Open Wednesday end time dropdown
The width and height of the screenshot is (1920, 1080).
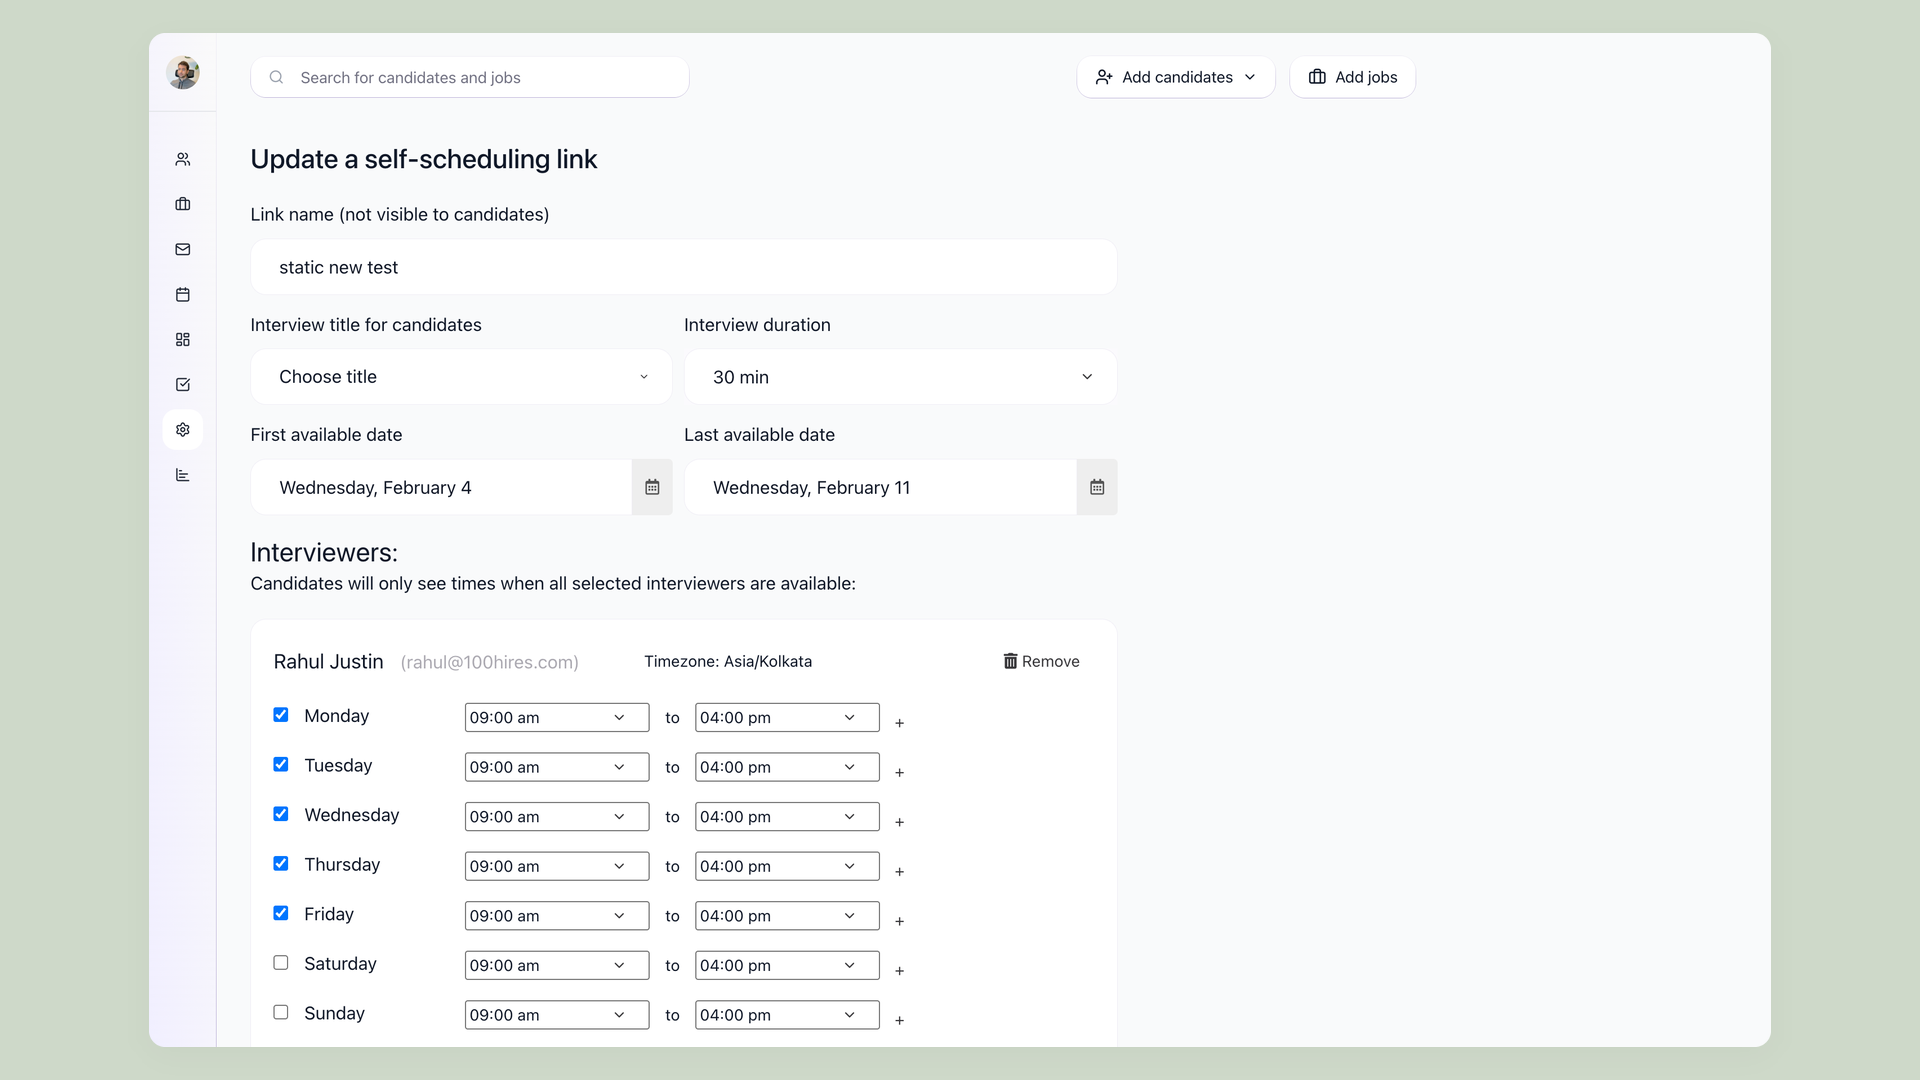787,816
